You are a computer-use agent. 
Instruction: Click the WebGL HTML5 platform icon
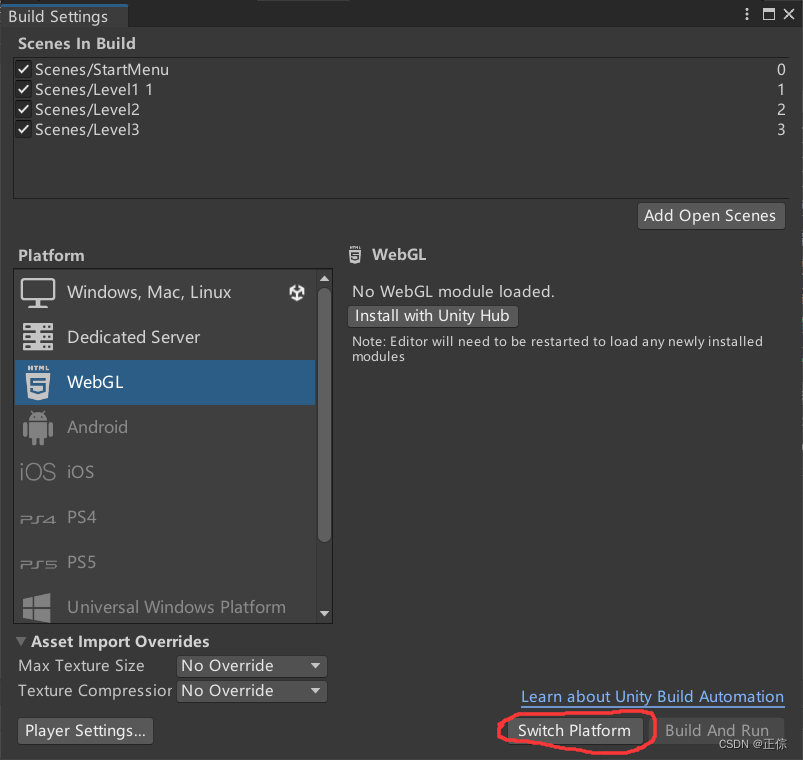38,382
